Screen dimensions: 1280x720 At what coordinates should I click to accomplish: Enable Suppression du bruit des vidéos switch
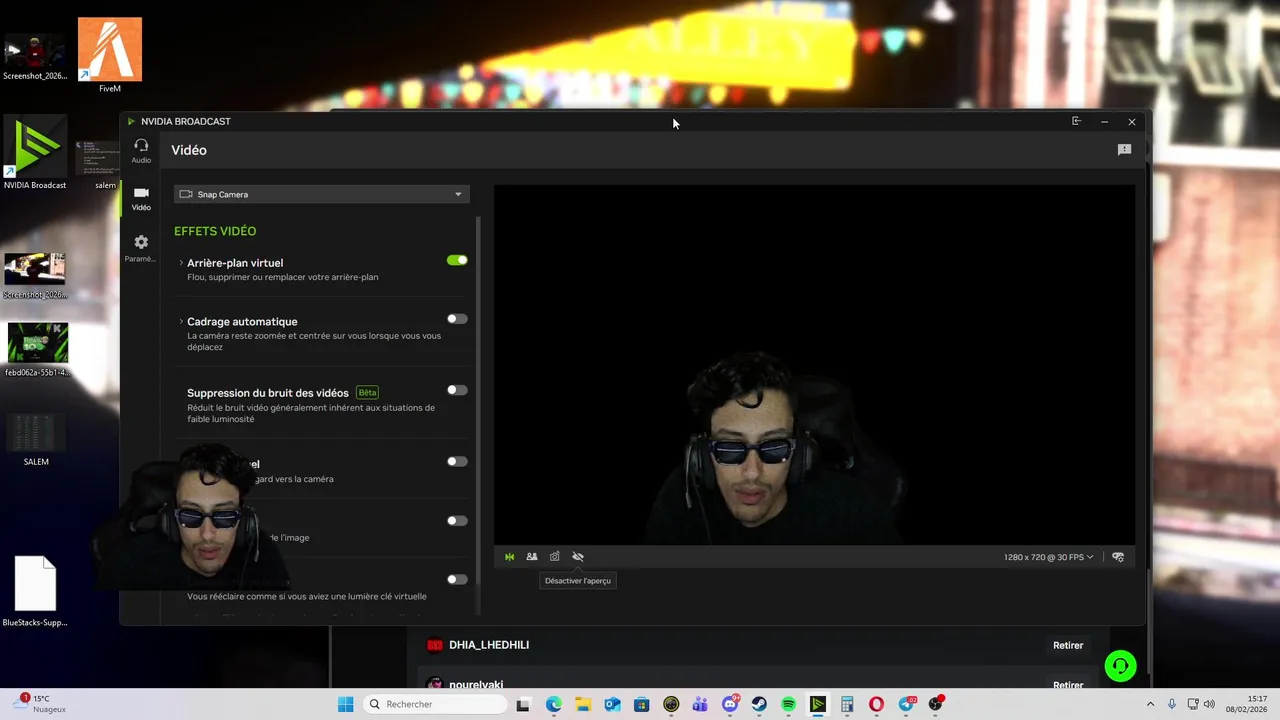pos(457,390)
